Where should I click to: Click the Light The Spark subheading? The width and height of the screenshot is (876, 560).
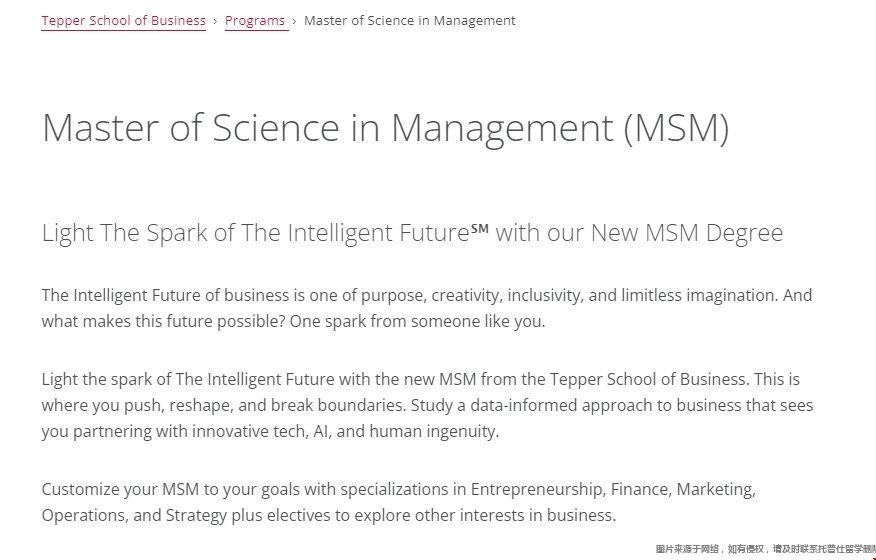(412, 232)
